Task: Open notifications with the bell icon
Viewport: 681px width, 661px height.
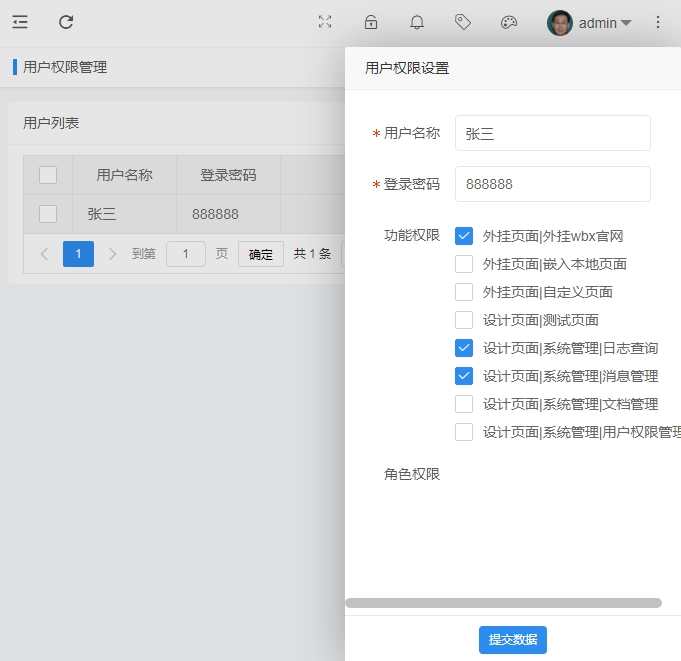Action: (417, 22)
